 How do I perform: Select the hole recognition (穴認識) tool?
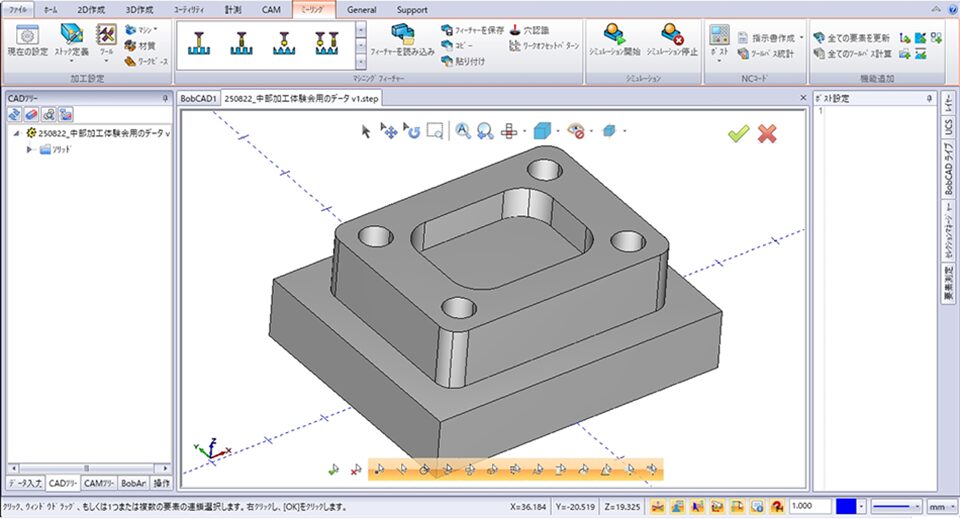coord(516,30)
